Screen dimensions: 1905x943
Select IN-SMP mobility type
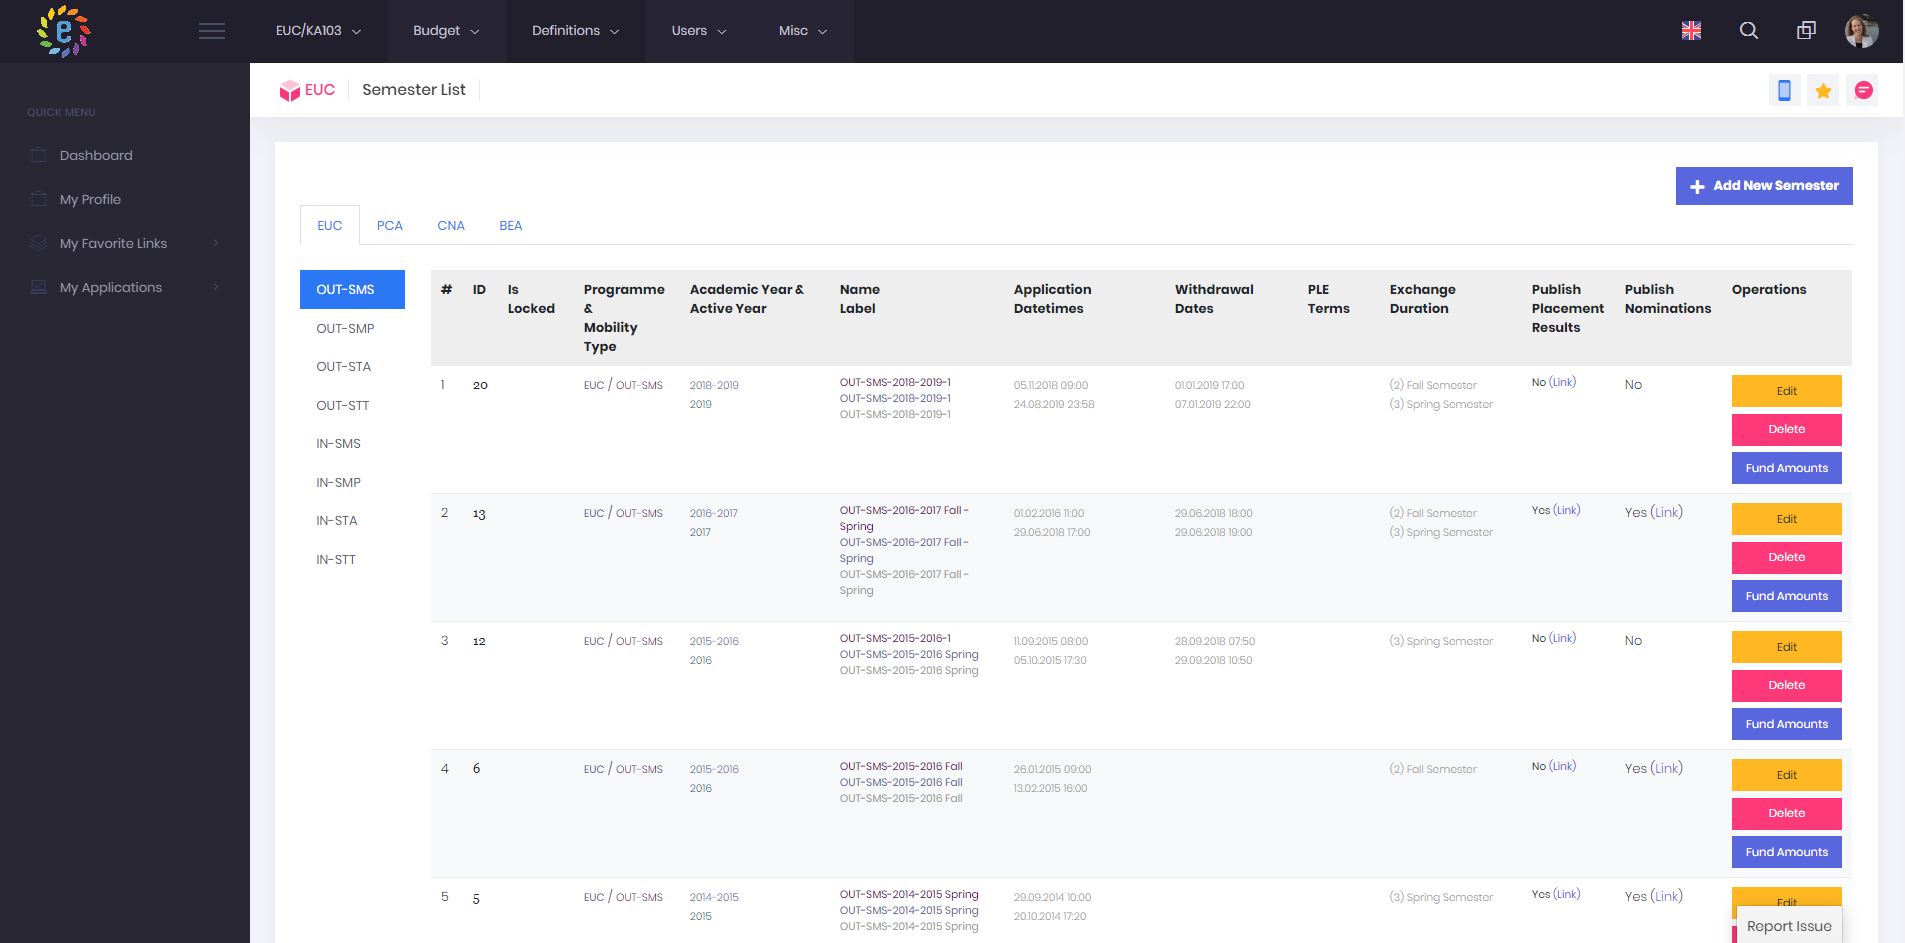point(352,482)
